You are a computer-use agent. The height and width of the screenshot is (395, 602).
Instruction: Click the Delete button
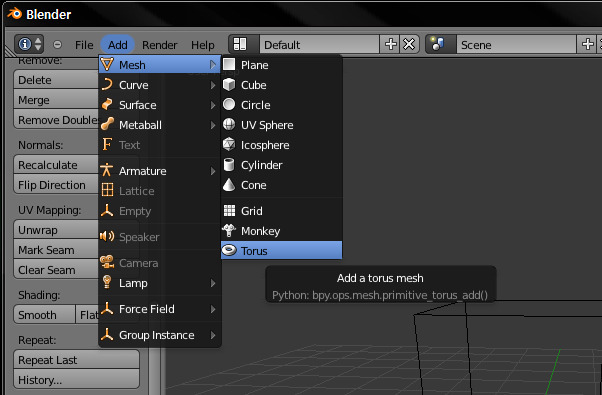point(56,80)
